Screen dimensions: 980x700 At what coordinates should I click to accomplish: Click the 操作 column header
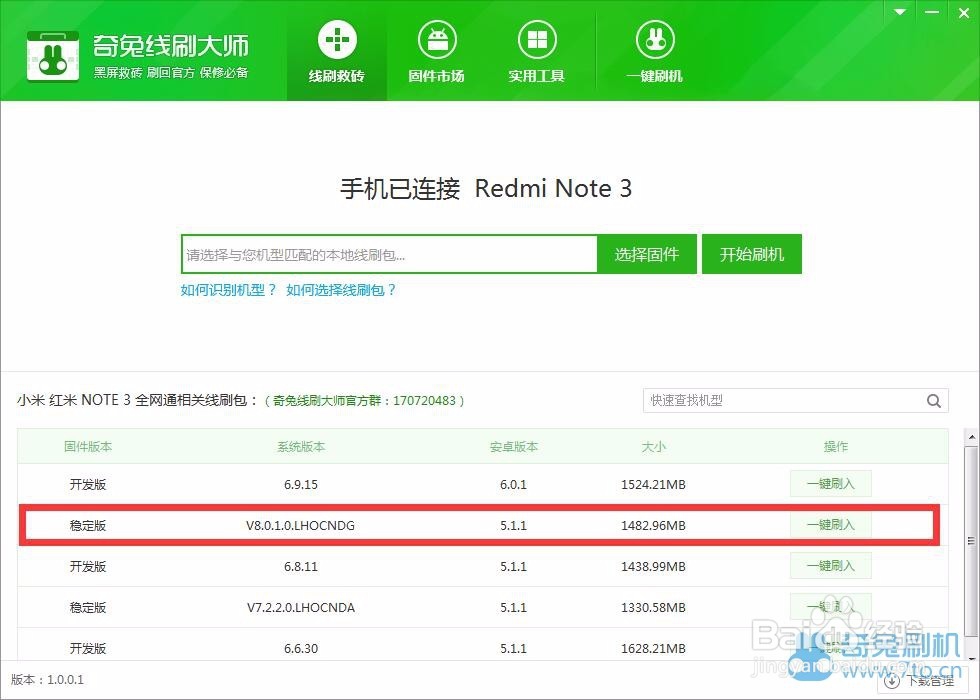pos(836,447)
